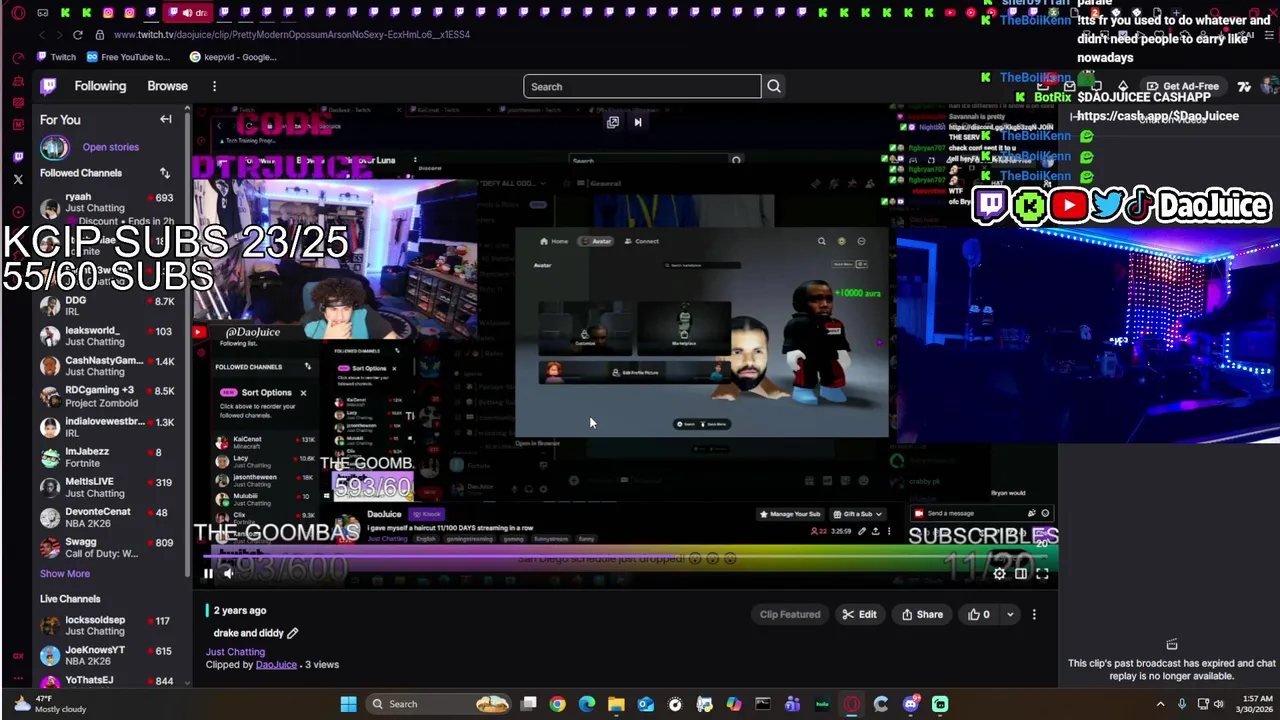Open Free YouTube to... bookmark
Screen dimensions: 1280x720
128,57
